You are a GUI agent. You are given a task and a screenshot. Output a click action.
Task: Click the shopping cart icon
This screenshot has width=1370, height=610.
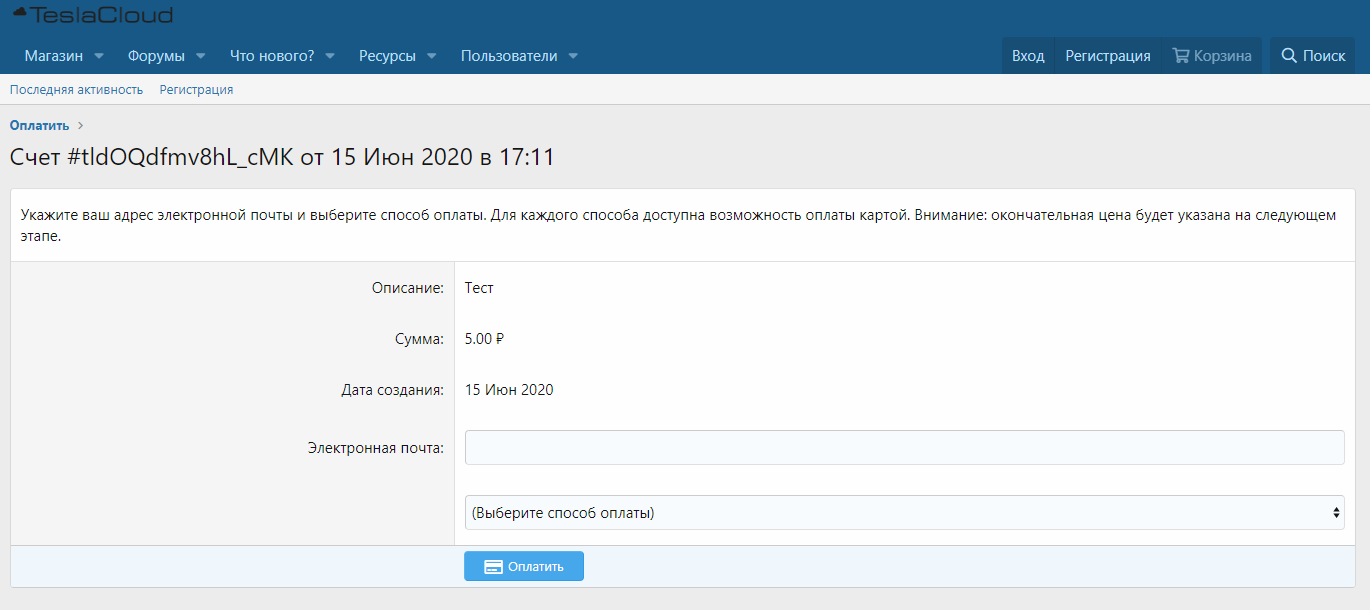(1181, 56)
